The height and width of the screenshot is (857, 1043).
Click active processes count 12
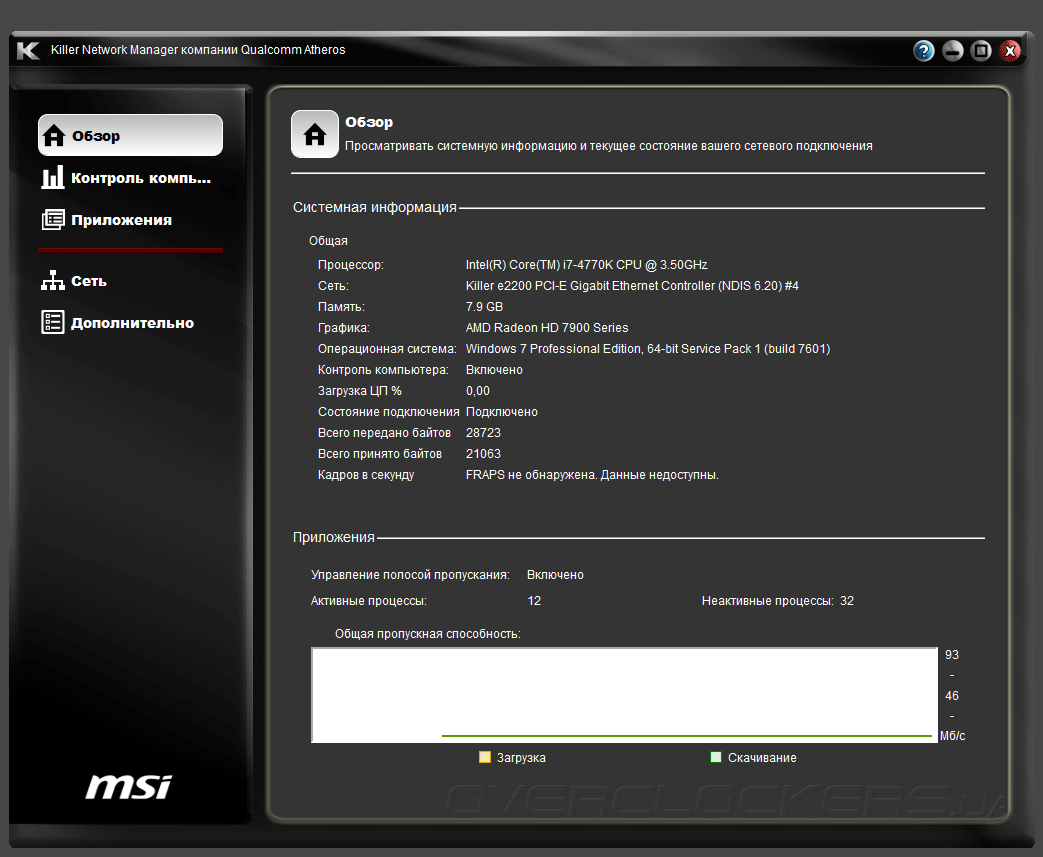(534, 601)
